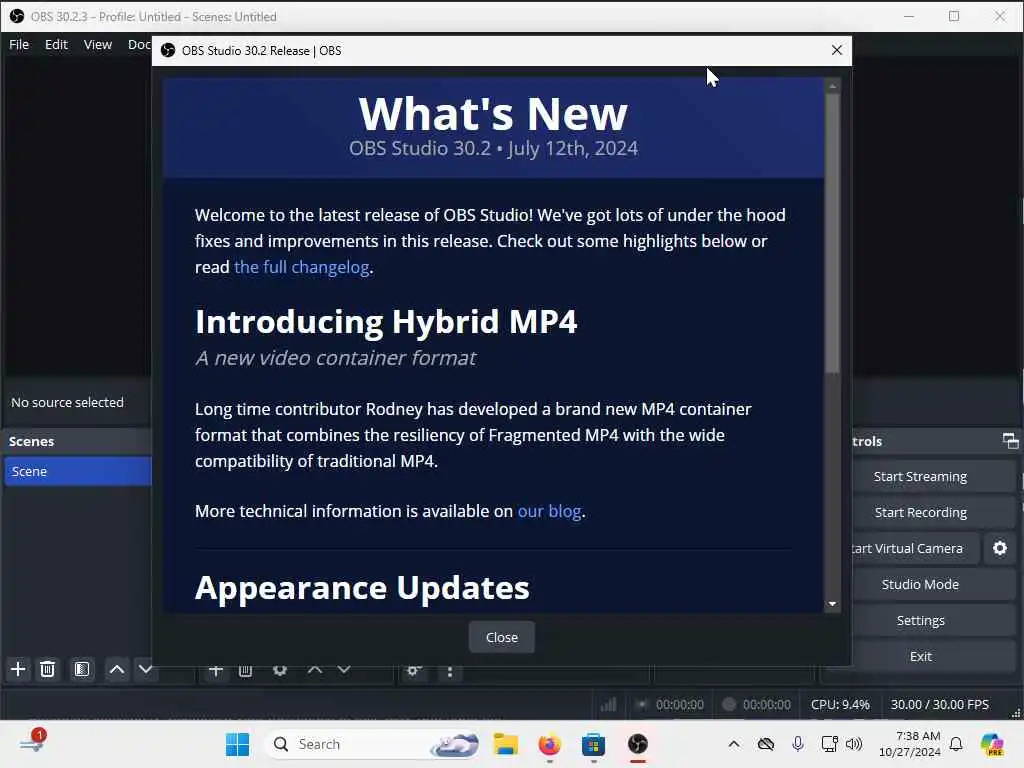Viewport: 1024px width, 768px height.
Task: Open the Edit menu
Action: (56, 44)
